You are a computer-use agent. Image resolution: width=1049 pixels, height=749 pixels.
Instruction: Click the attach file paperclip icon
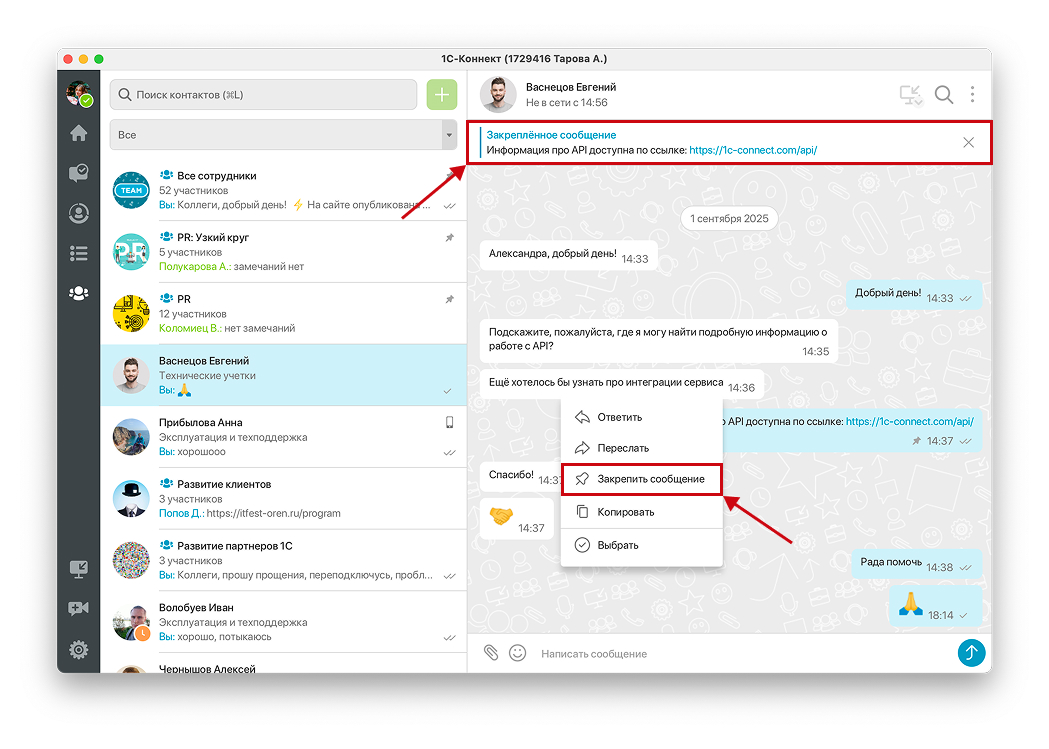tap(491, 653)
